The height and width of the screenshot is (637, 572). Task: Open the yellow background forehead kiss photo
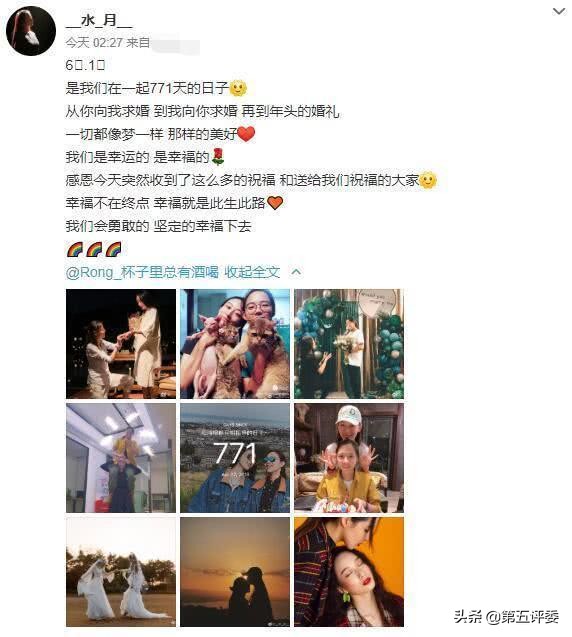(349, 572)
